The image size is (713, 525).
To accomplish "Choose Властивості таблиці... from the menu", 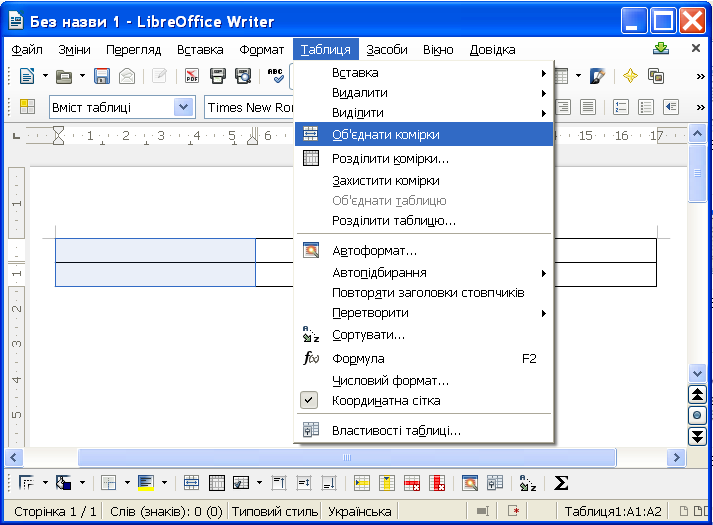I will [x=396, y=431].
